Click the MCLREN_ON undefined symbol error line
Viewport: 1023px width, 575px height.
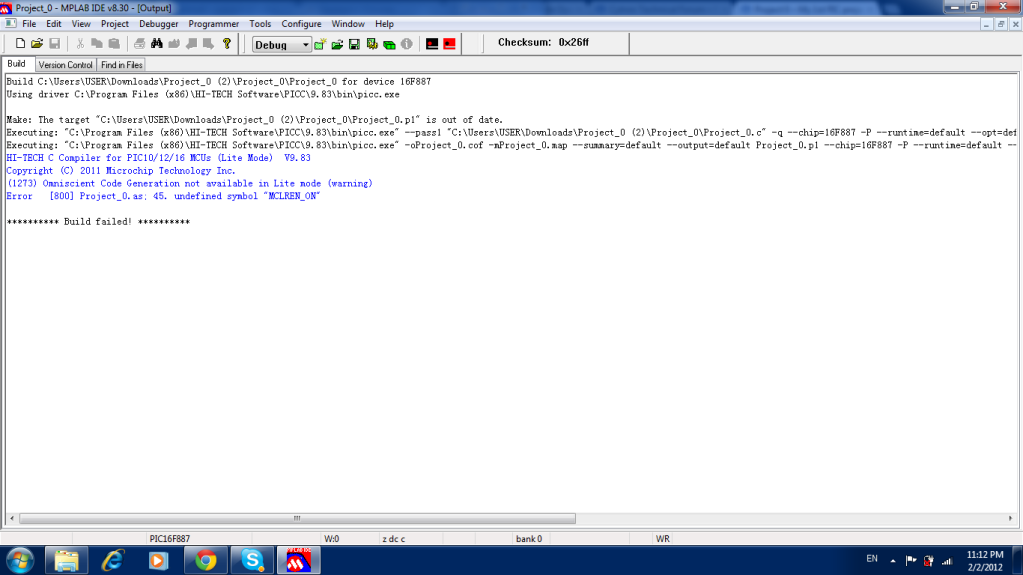coord(163,196)
